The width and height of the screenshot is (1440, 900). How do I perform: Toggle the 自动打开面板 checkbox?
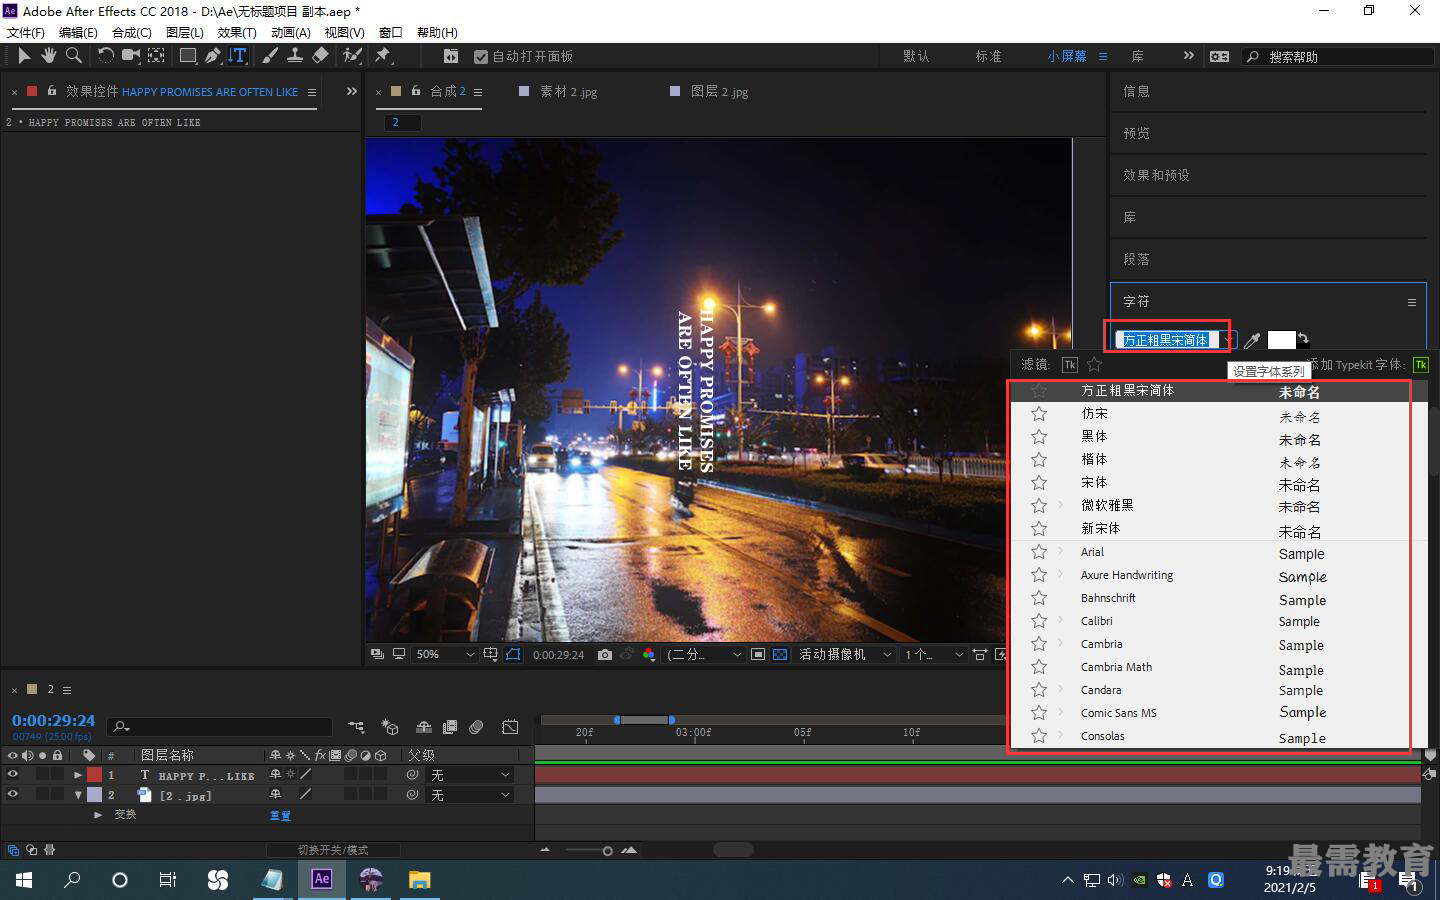coord(481,57)
